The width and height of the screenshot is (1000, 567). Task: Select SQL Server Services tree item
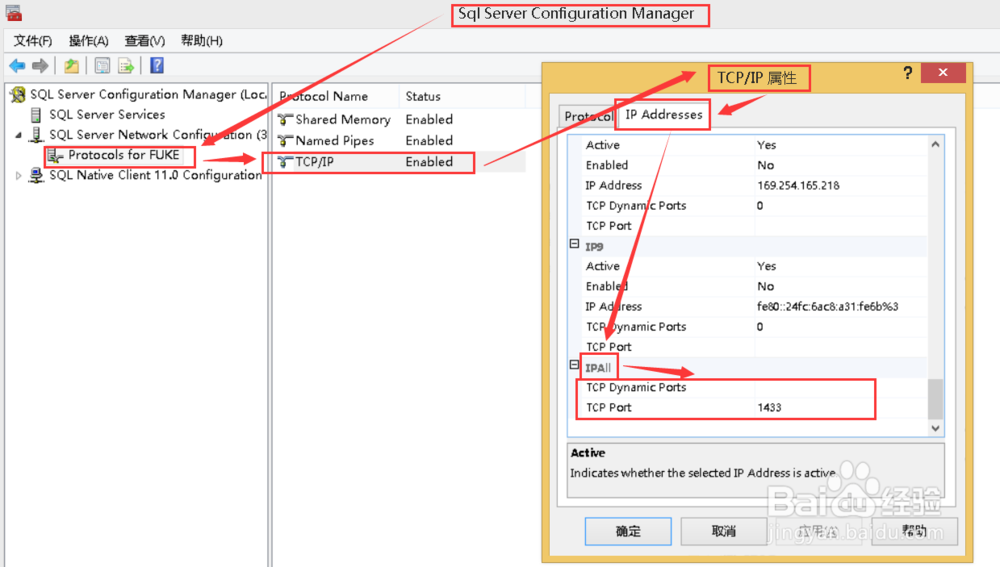[107, 115]
